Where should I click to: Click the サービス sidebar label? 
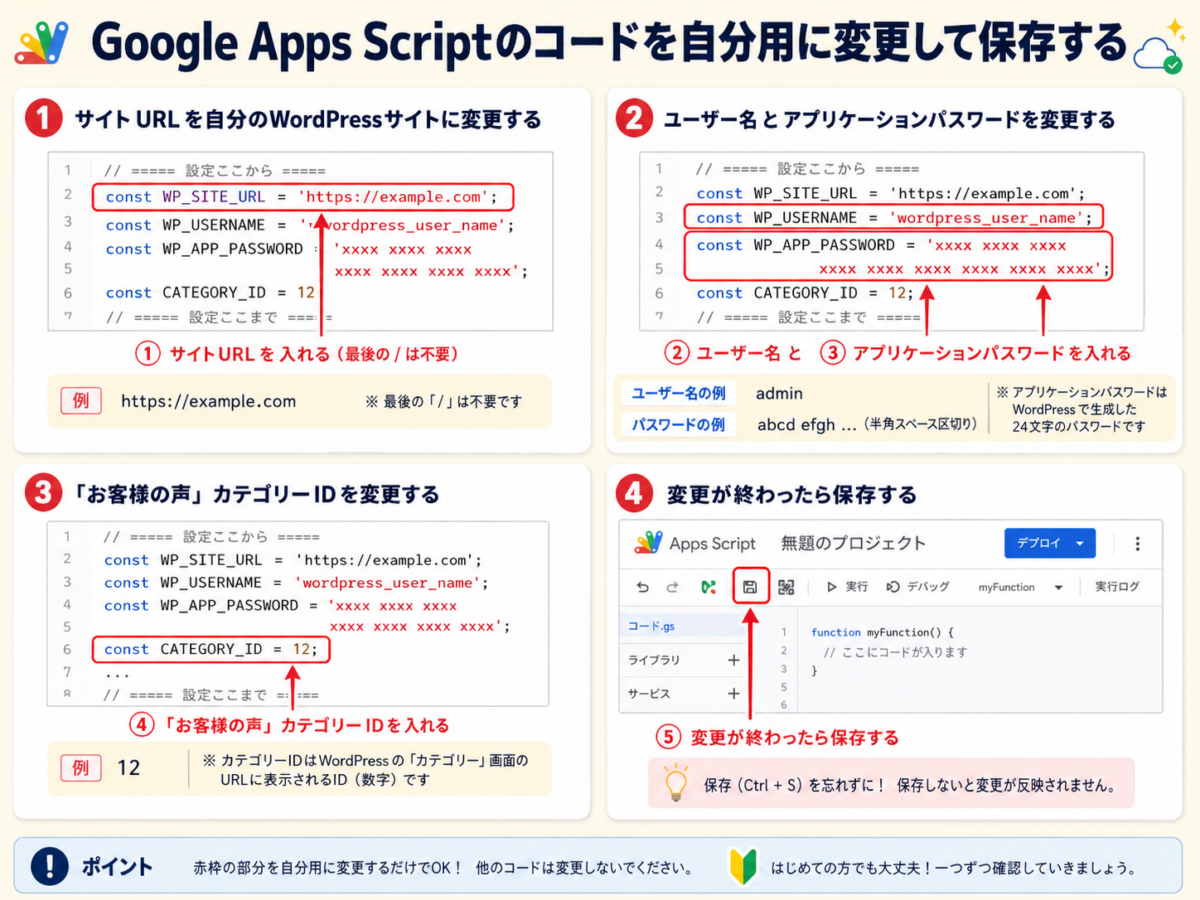(x=649, y=693)
